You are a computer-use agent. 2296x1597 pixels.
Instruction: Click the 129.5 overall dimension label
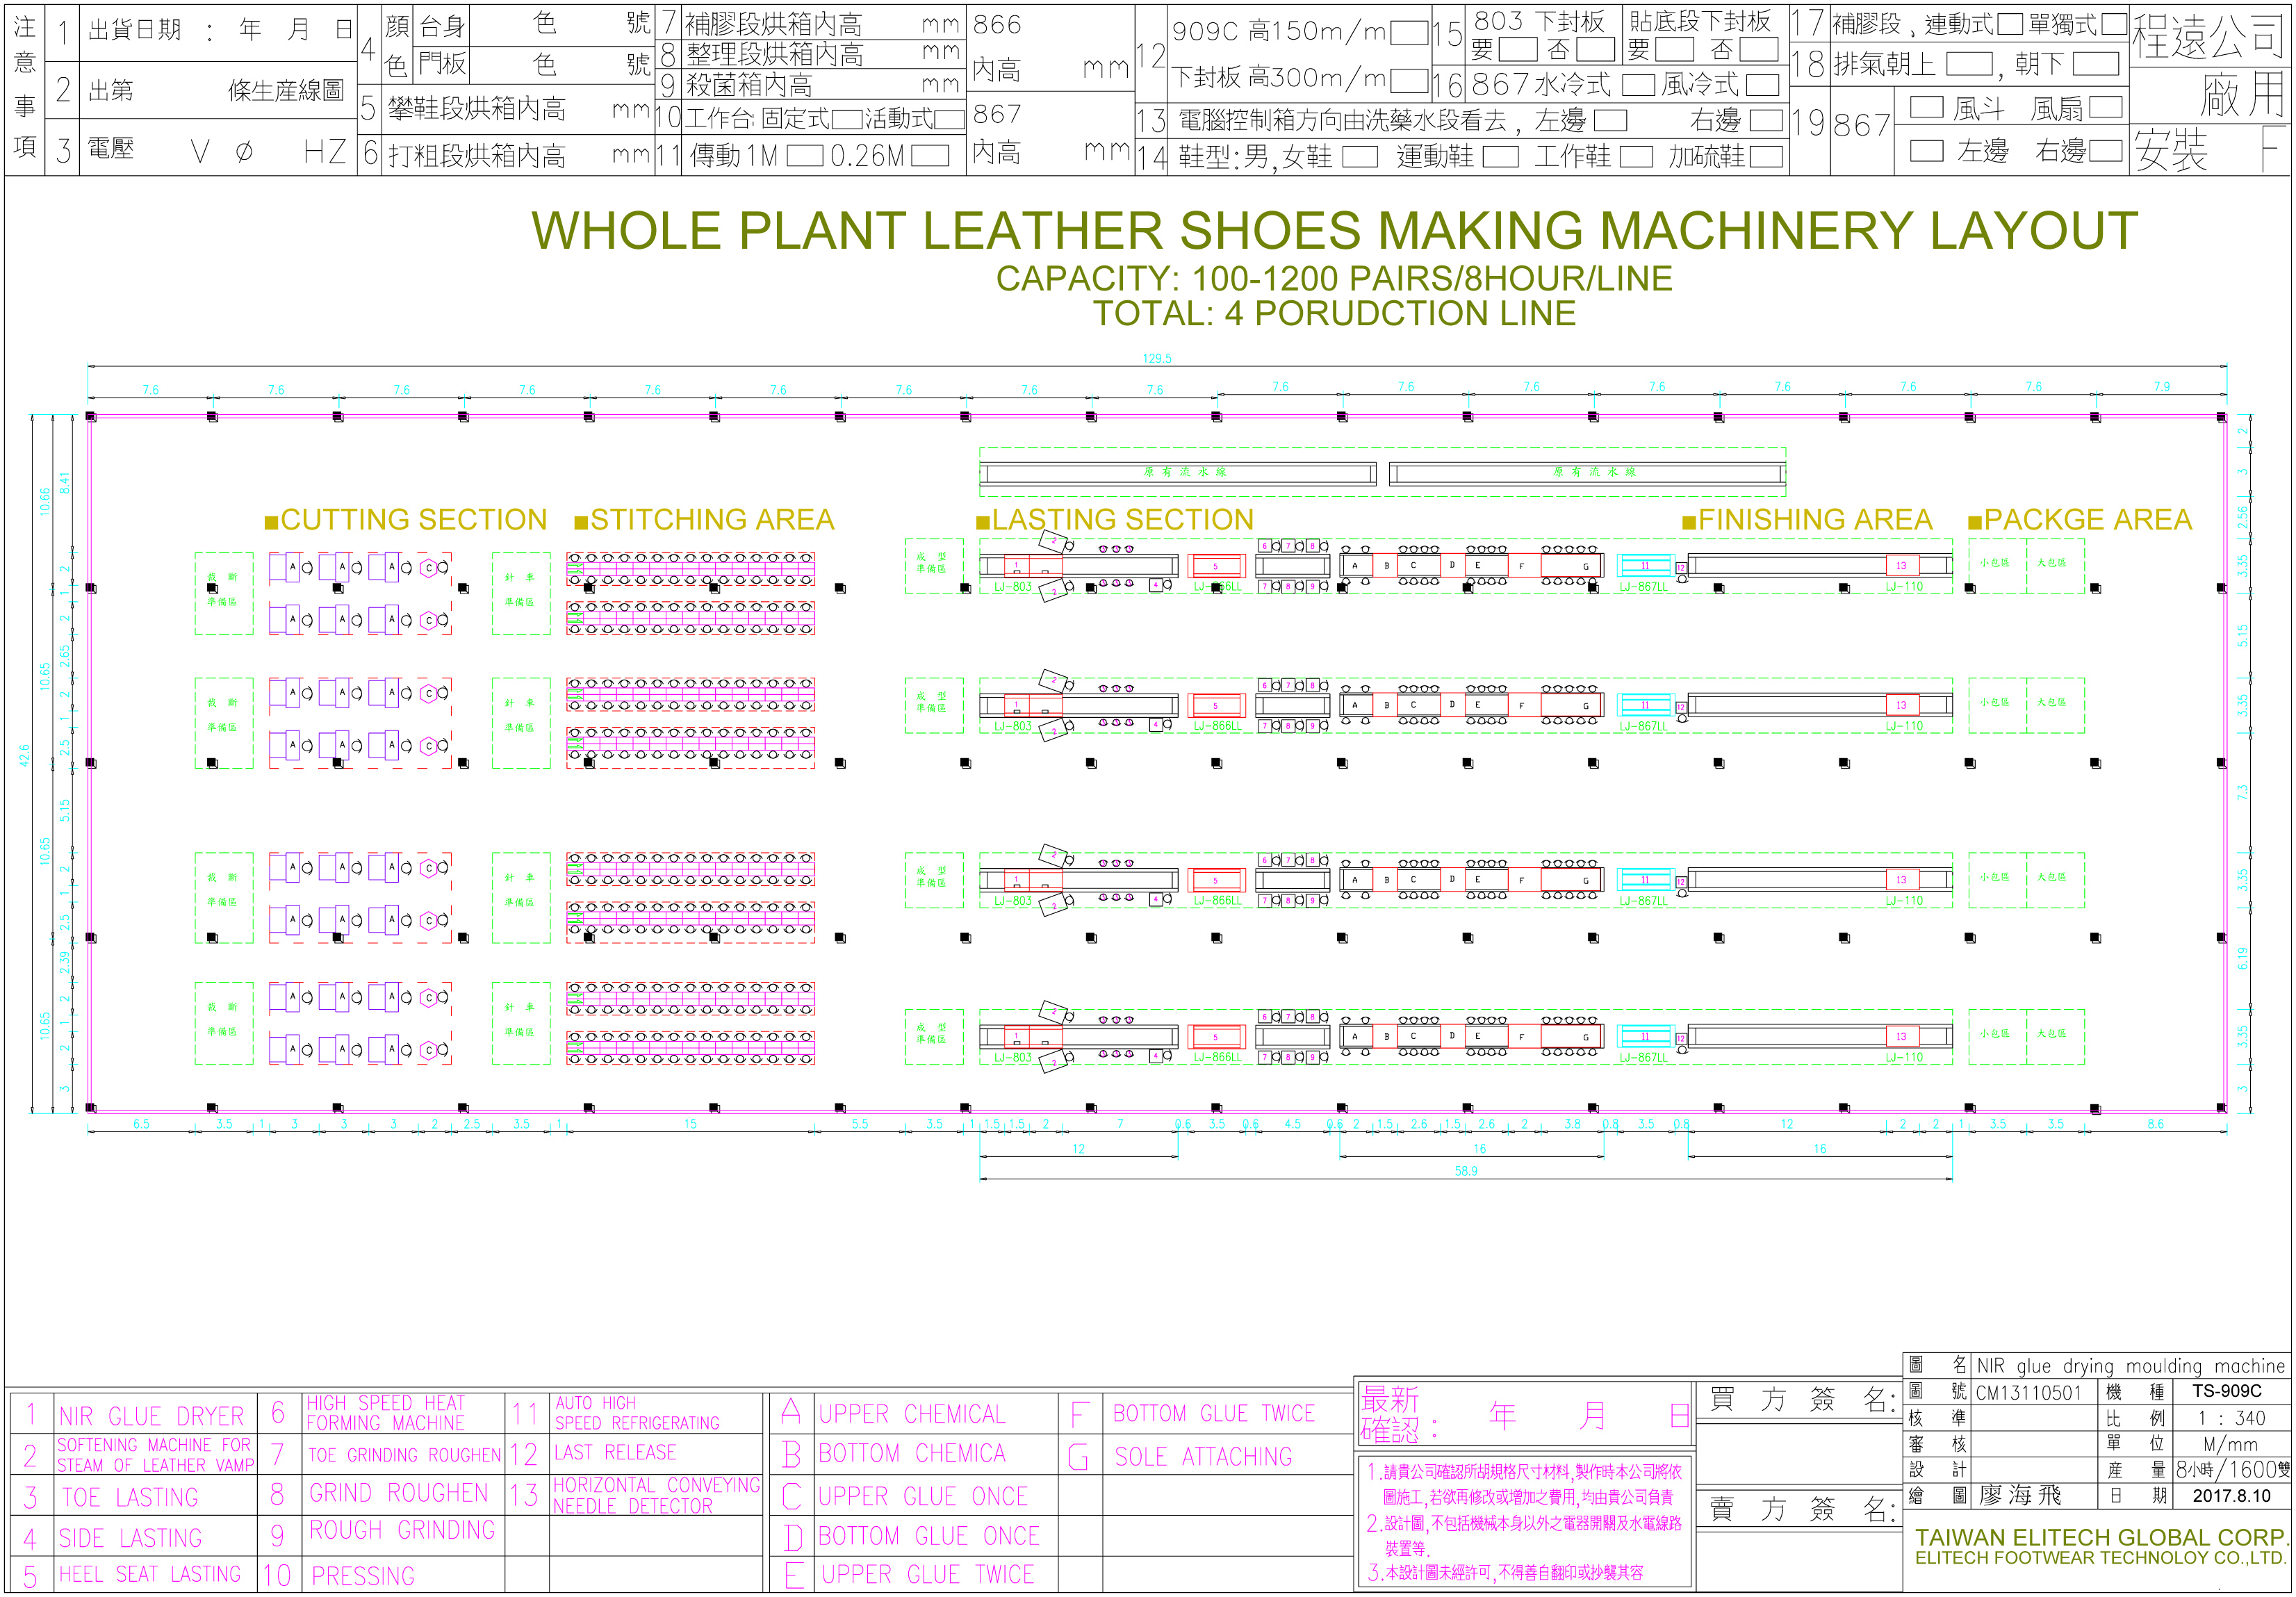coord(1157,358)
